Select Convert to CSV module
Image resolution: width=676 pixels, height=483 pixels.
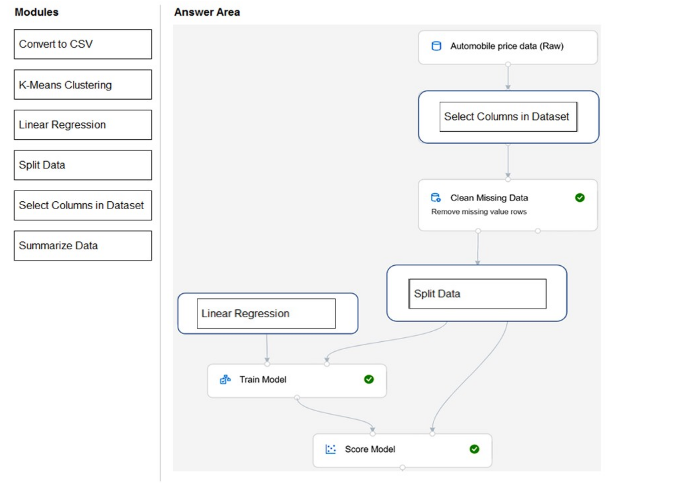pyautogui.click(x=83, y=44)
